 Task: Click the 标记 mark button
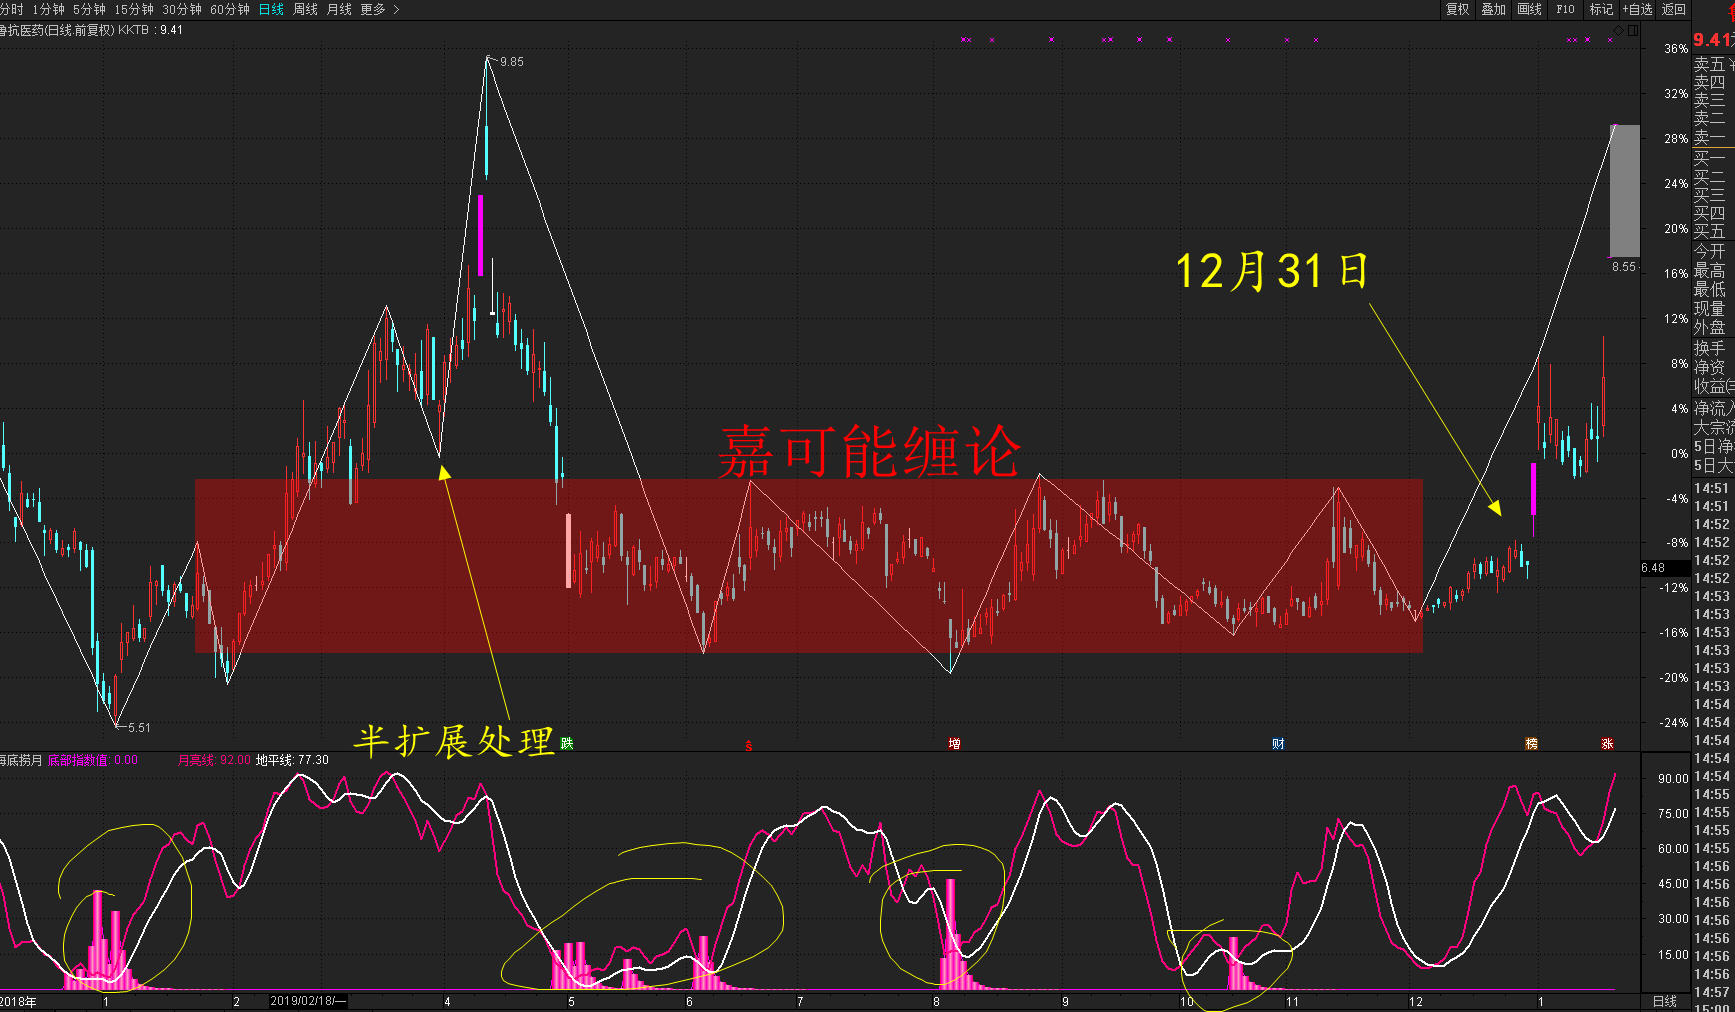click(1601, 9)
